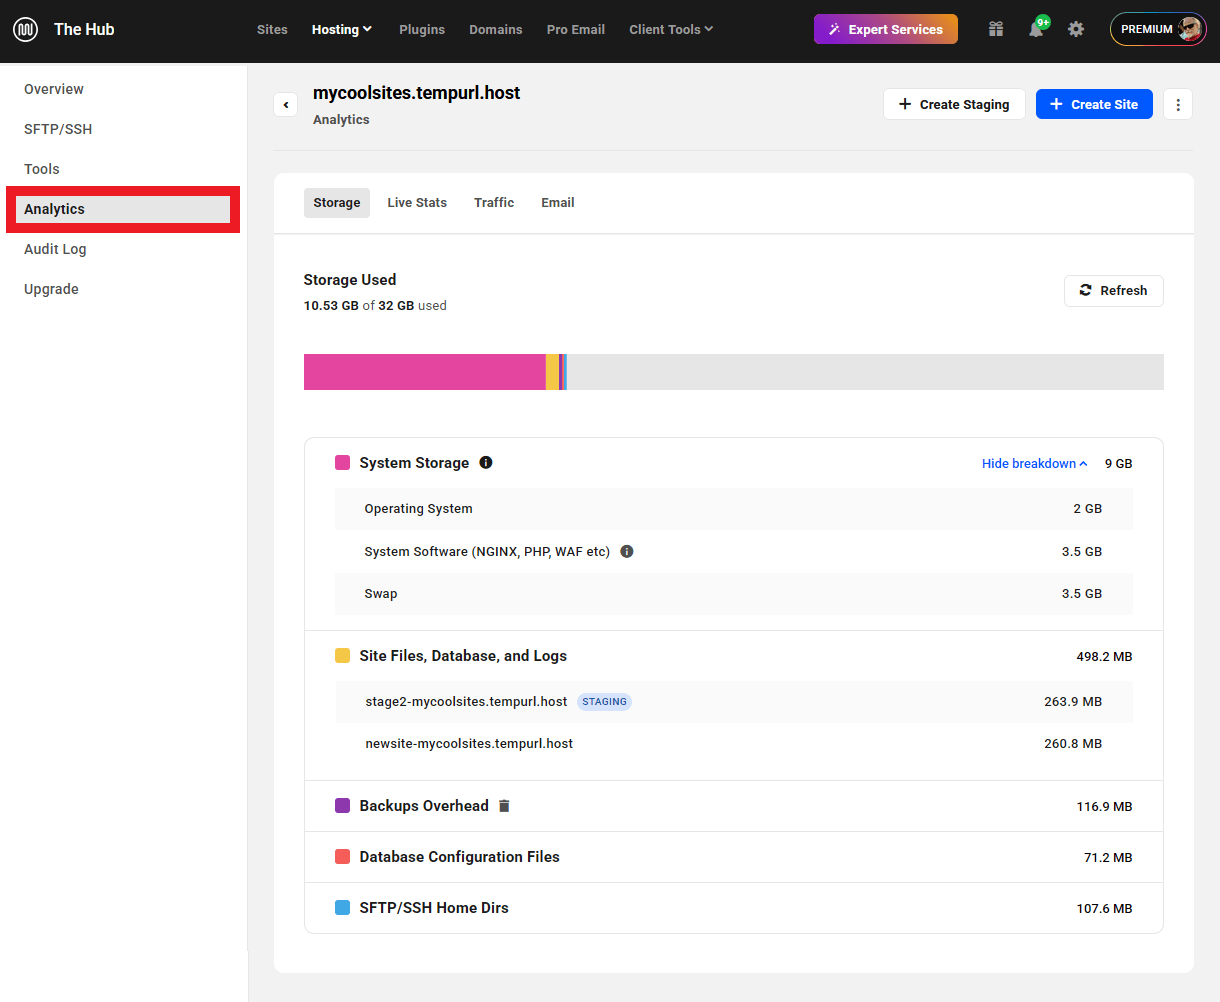1220x1002 pixels.
Task: Click the user avatar picture
Action: [x=1190, y=29]
